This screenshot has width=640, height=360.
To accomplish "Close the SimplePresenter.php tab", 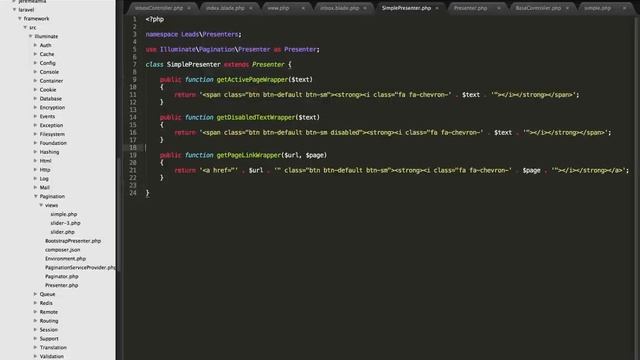I will [x=437, y=8].
